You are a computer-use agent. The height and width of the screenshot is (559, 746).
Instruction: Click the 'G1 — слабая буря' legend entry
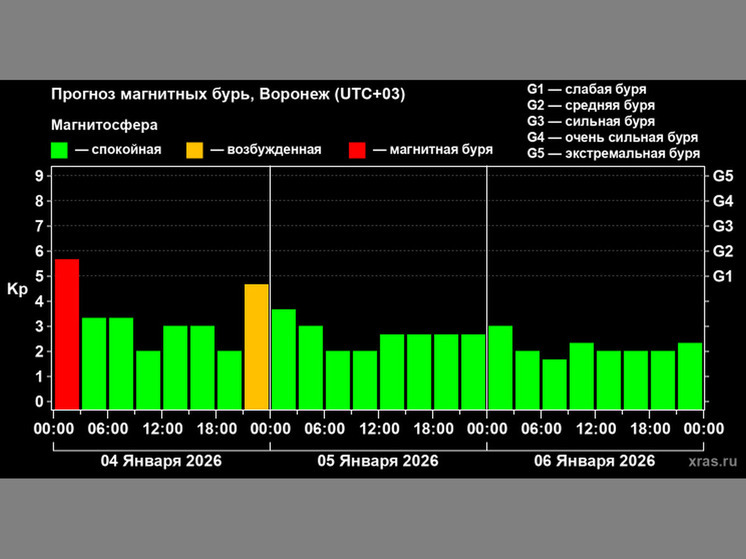click(x=585, y=88)
